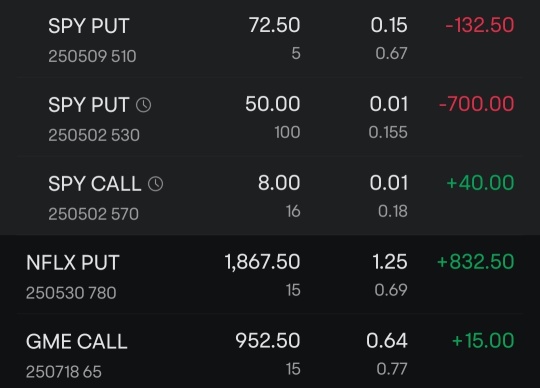This screenshot has height=388, width=540.
Task: Click the -700.00 loss value
Action: [x=477, y=104]
